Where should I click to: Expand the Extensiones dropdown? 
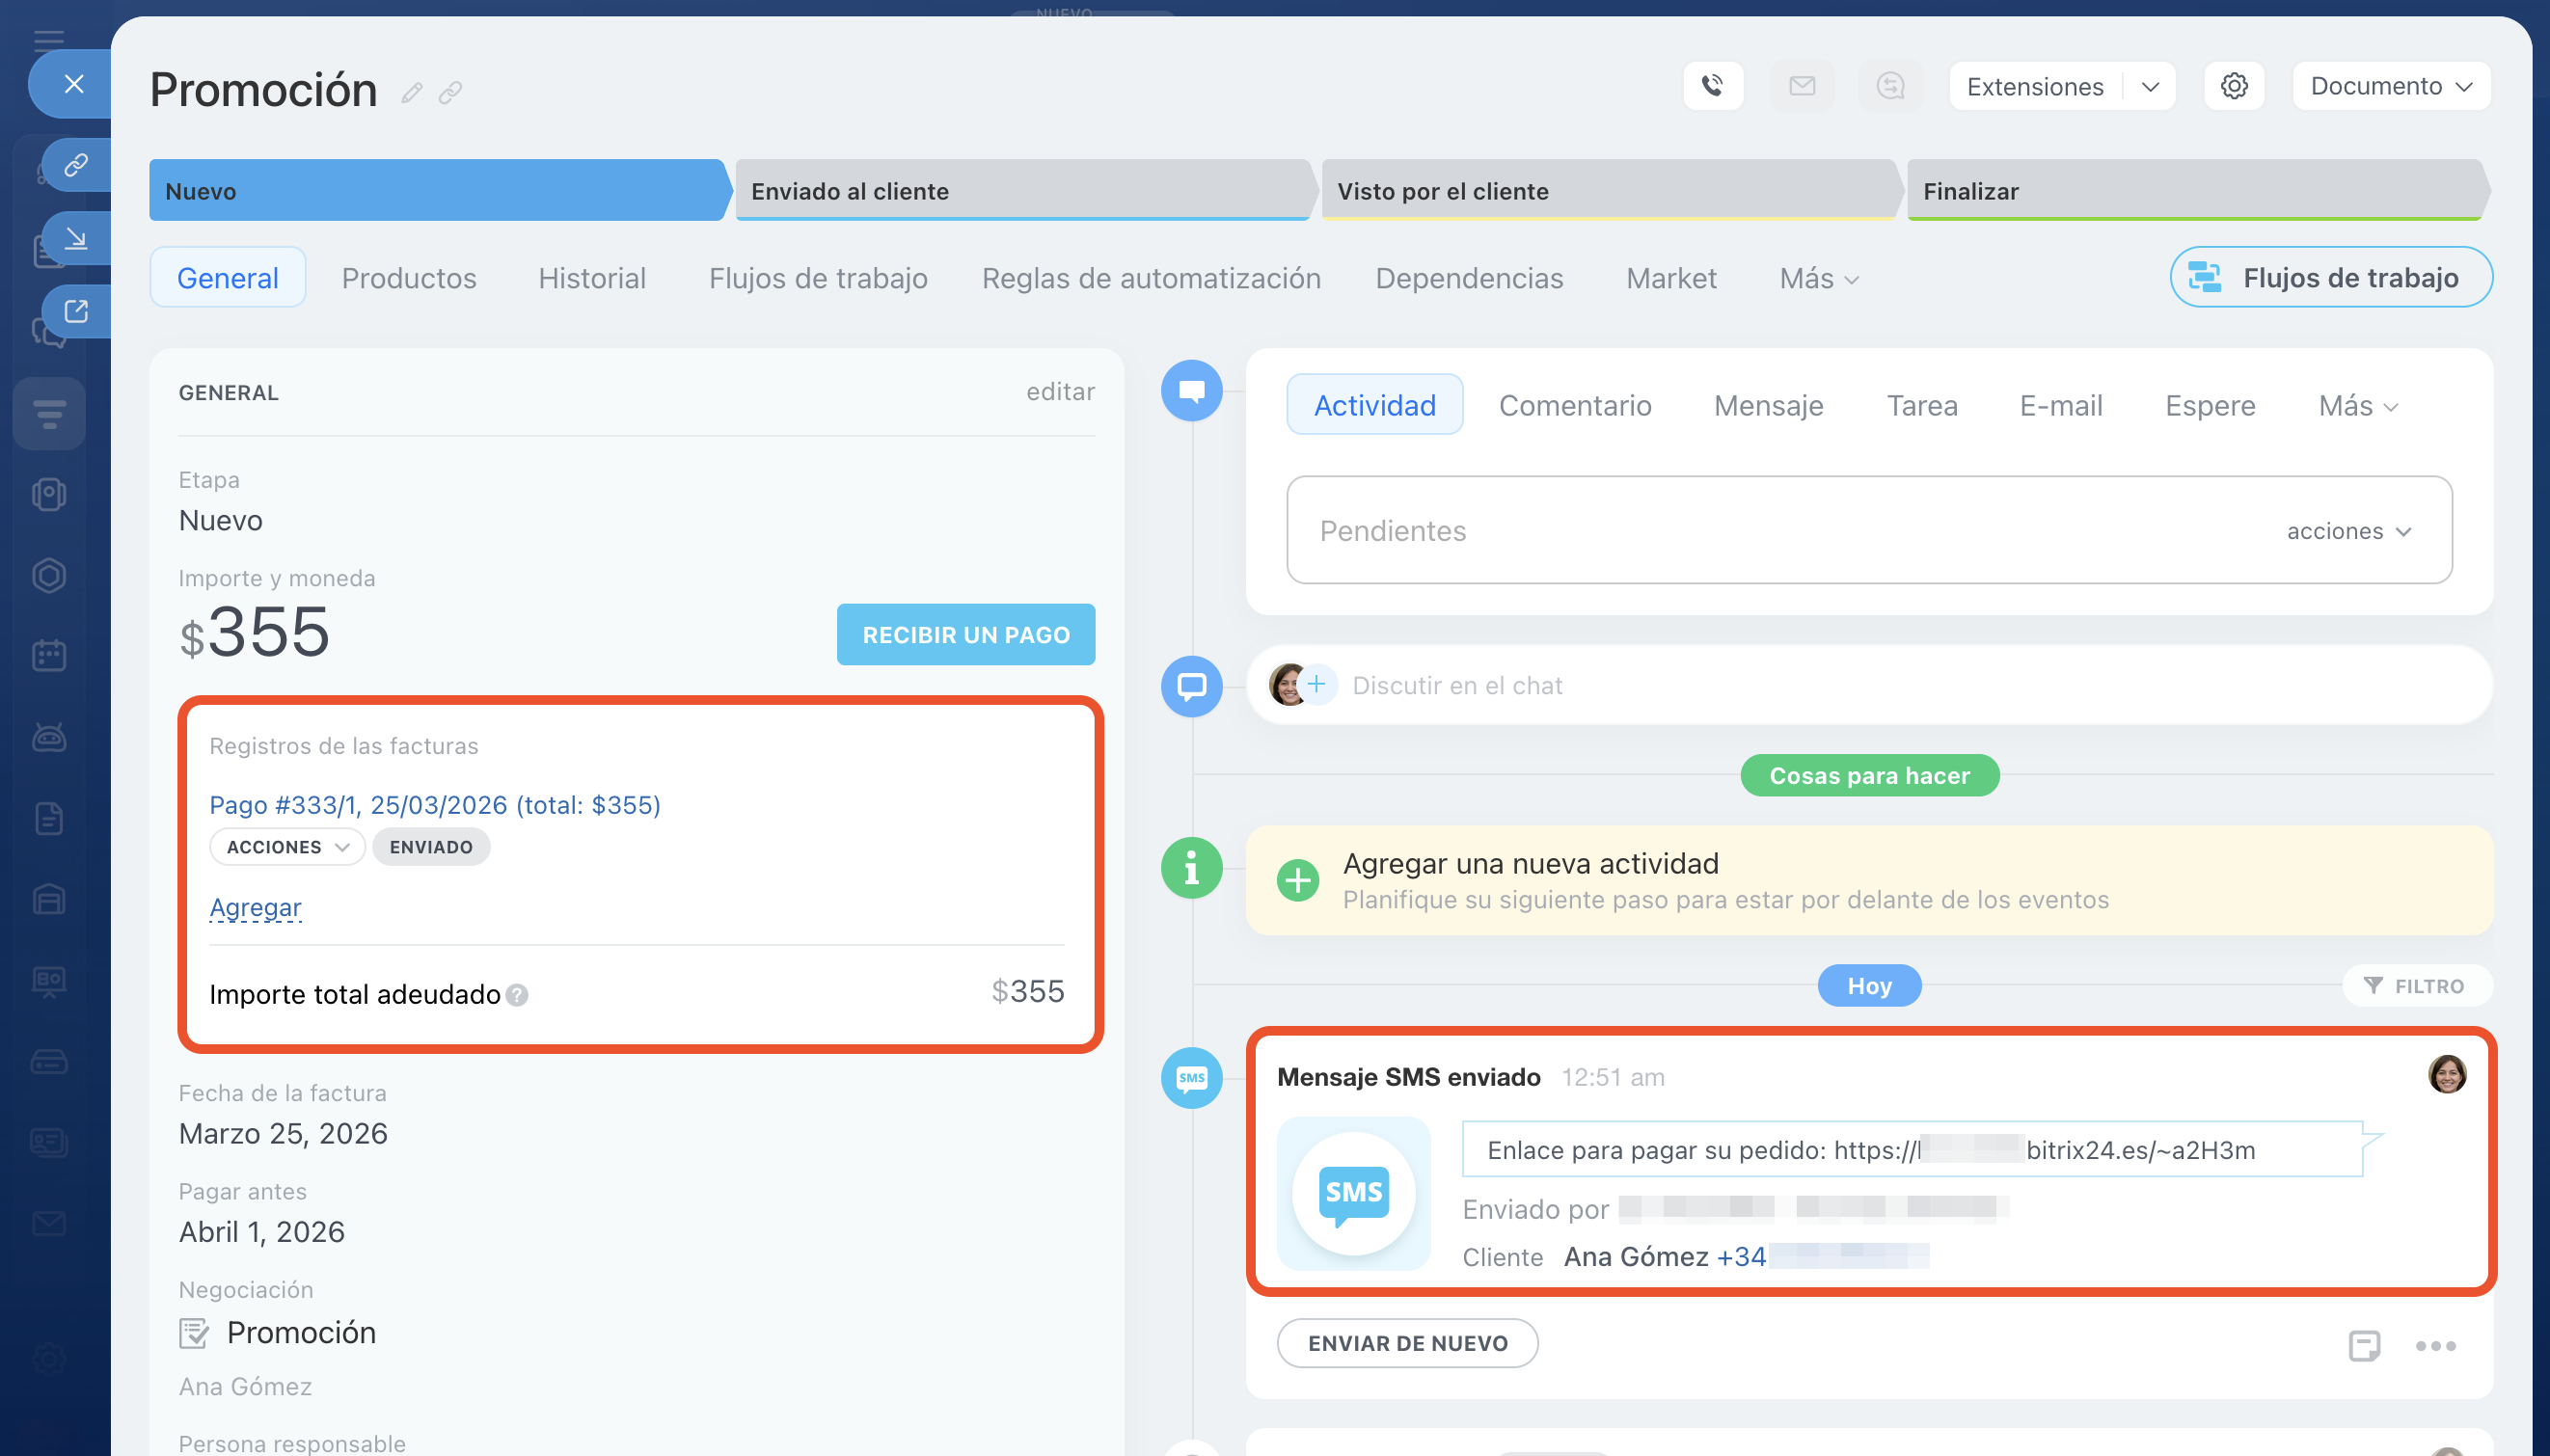coord(2150,87)
